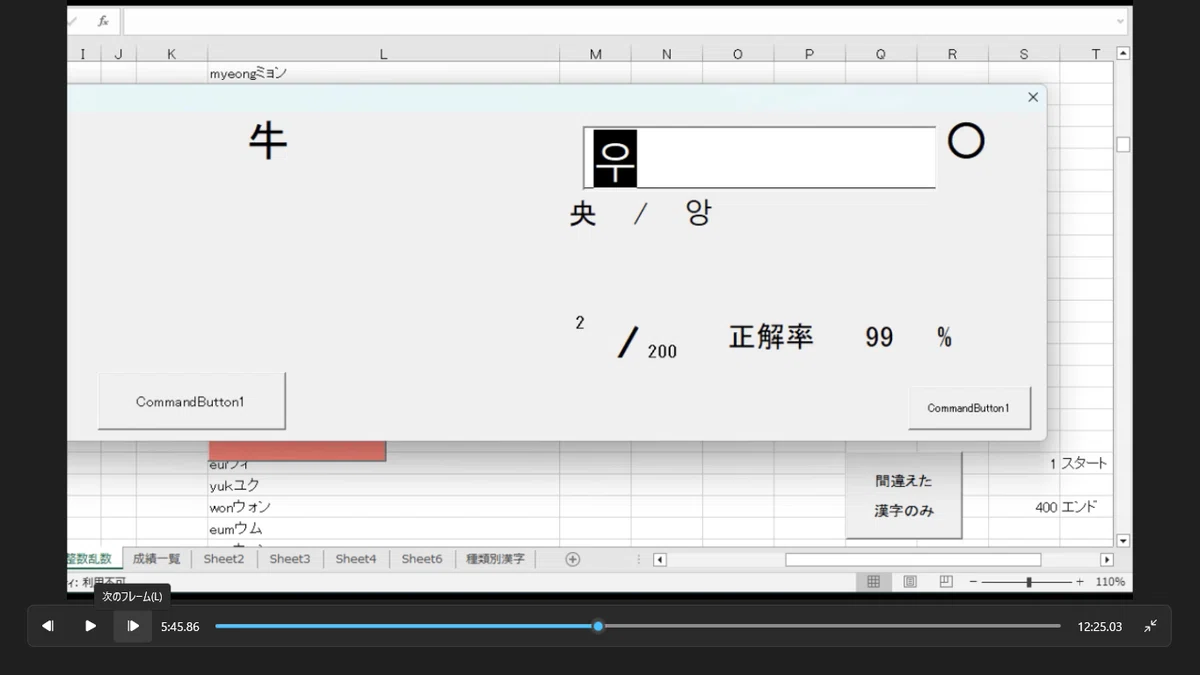This screenshot has height=675, width=1200.
Task: Step back one frame in video player
Action: click(48, 626)
